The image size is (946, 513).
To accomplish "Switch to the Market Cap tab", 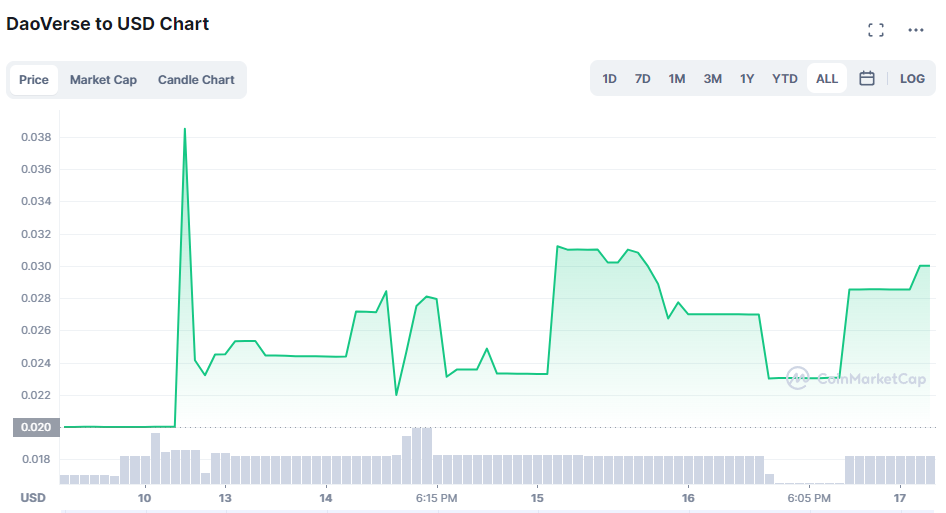I will (103, 80).
